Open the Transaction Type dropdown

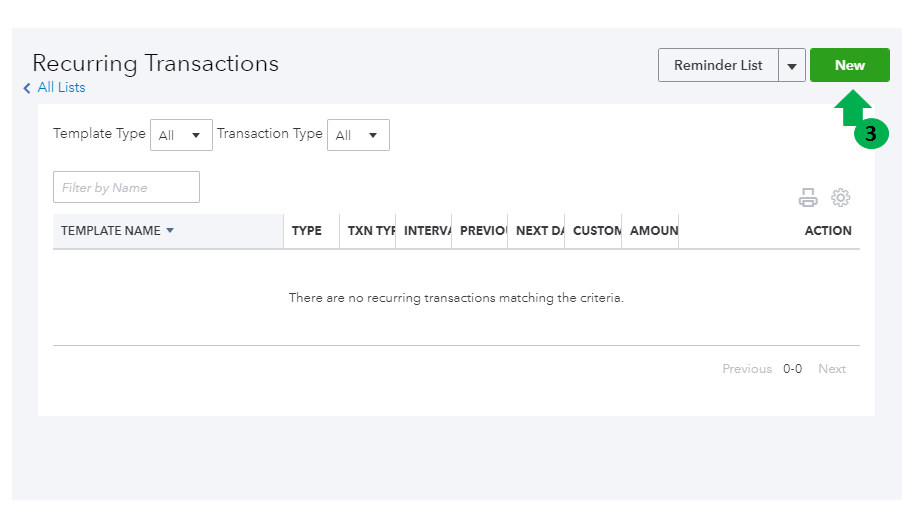point(358,135)
